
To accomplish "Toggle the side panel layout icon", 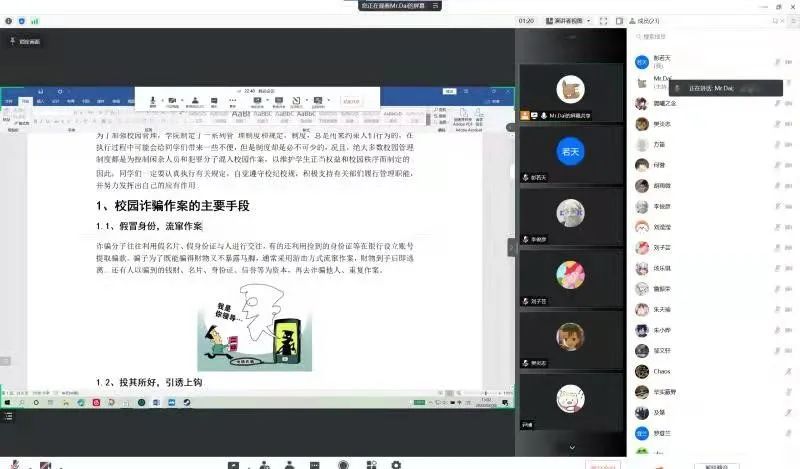I will 619,20.
